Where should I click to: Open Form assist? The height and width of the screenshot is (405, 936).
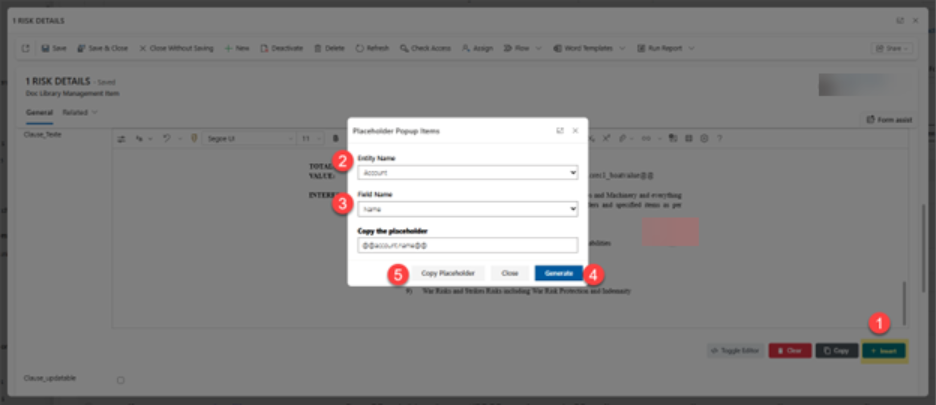tap(889, 119)
